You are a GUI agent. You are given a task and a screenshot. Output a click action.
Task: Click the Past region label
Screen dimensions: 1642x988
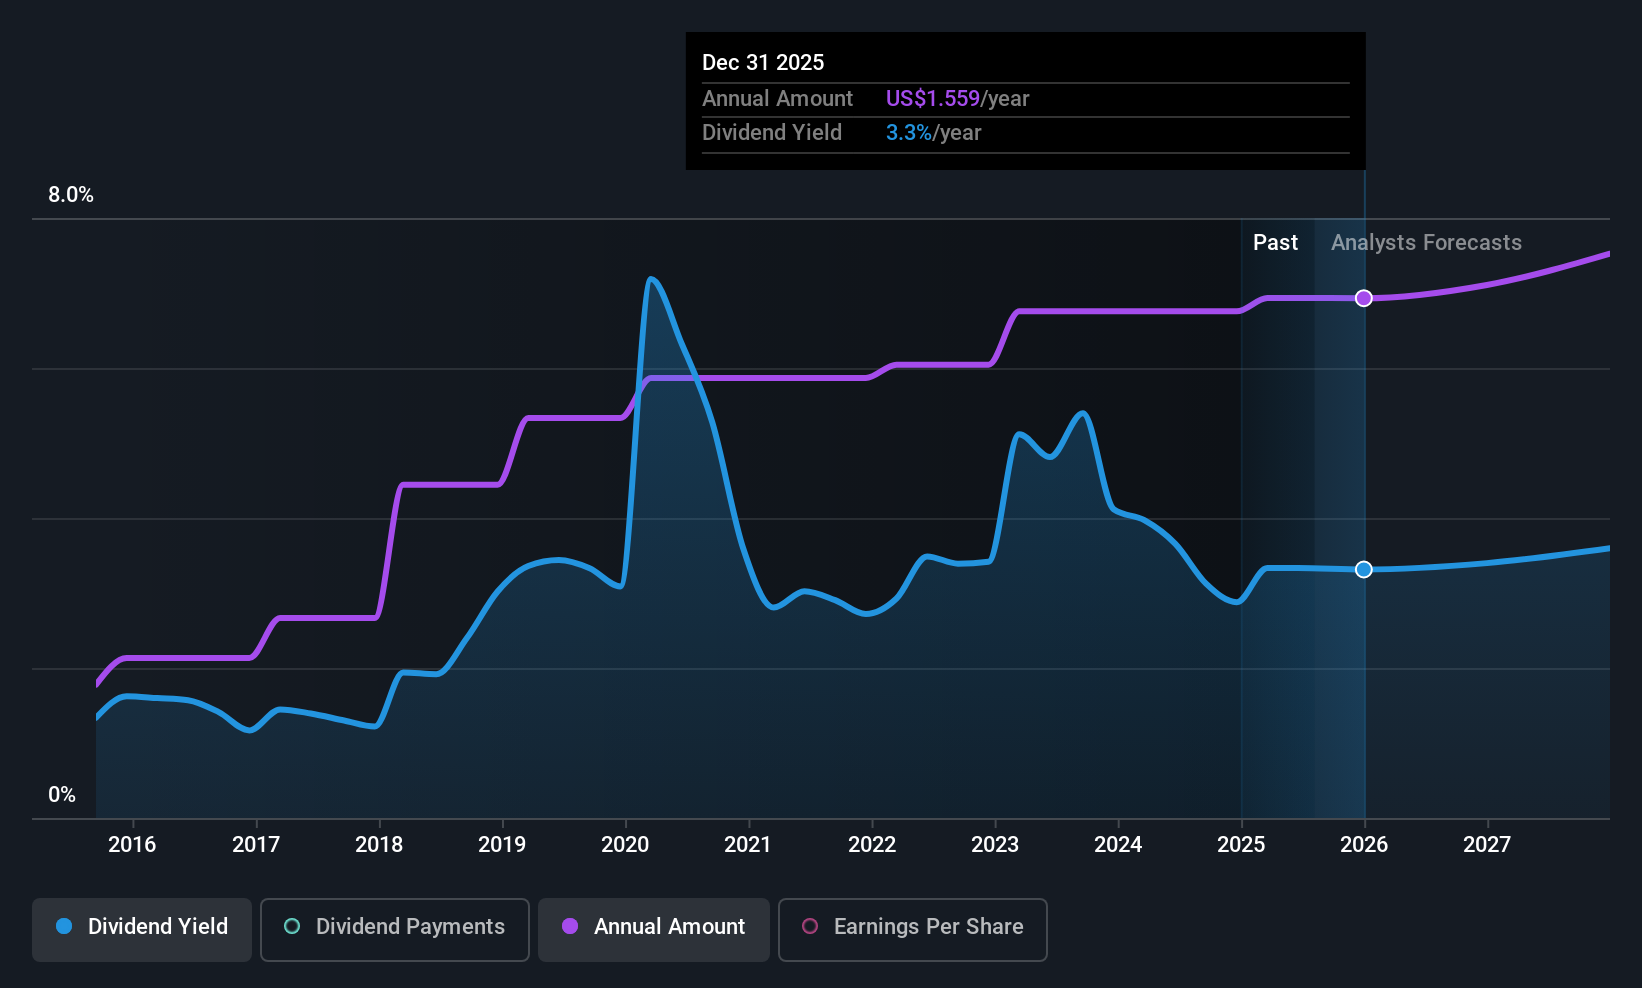tap(1275, 242)
